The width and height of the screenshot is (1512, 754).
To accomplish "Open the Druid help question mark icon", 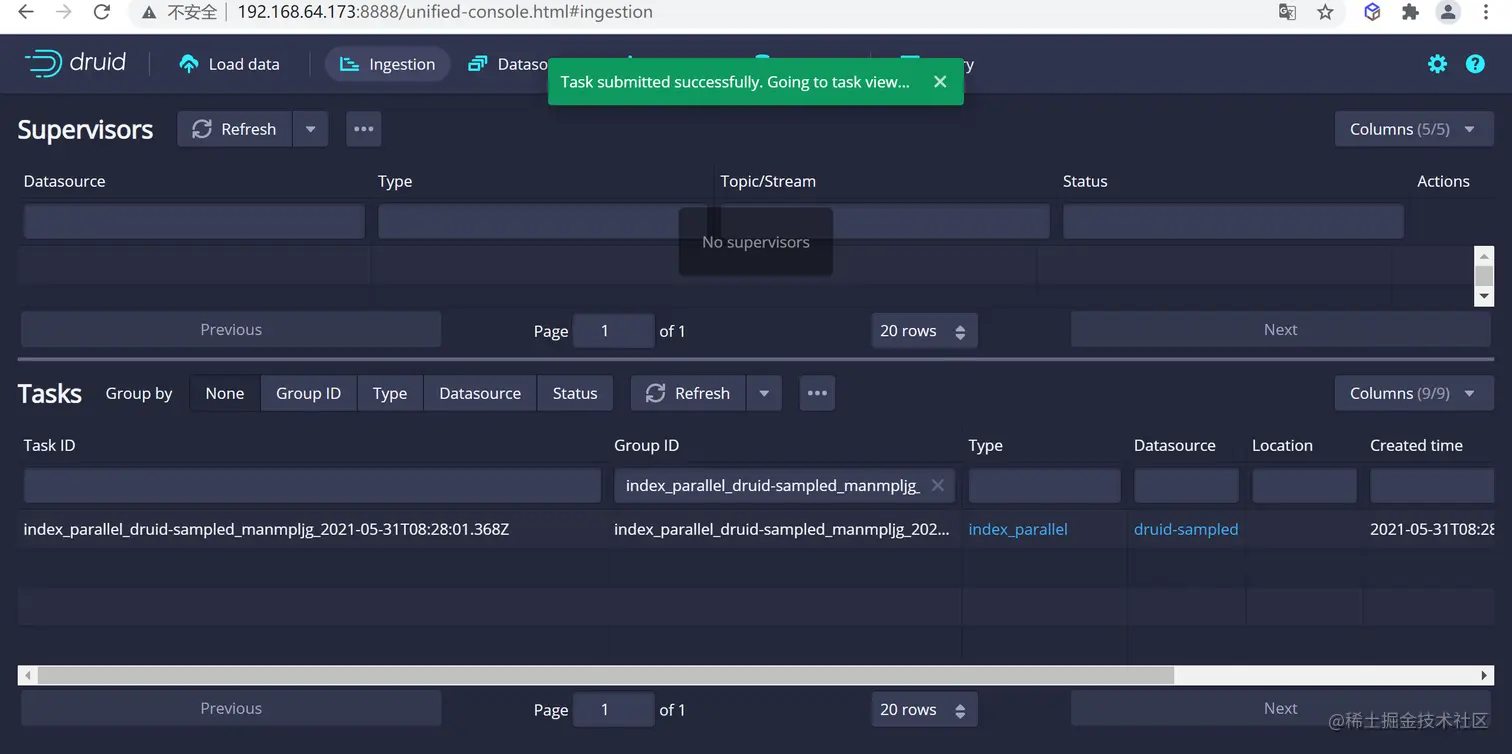I will pyautogui.click(x=1475, y=64).
